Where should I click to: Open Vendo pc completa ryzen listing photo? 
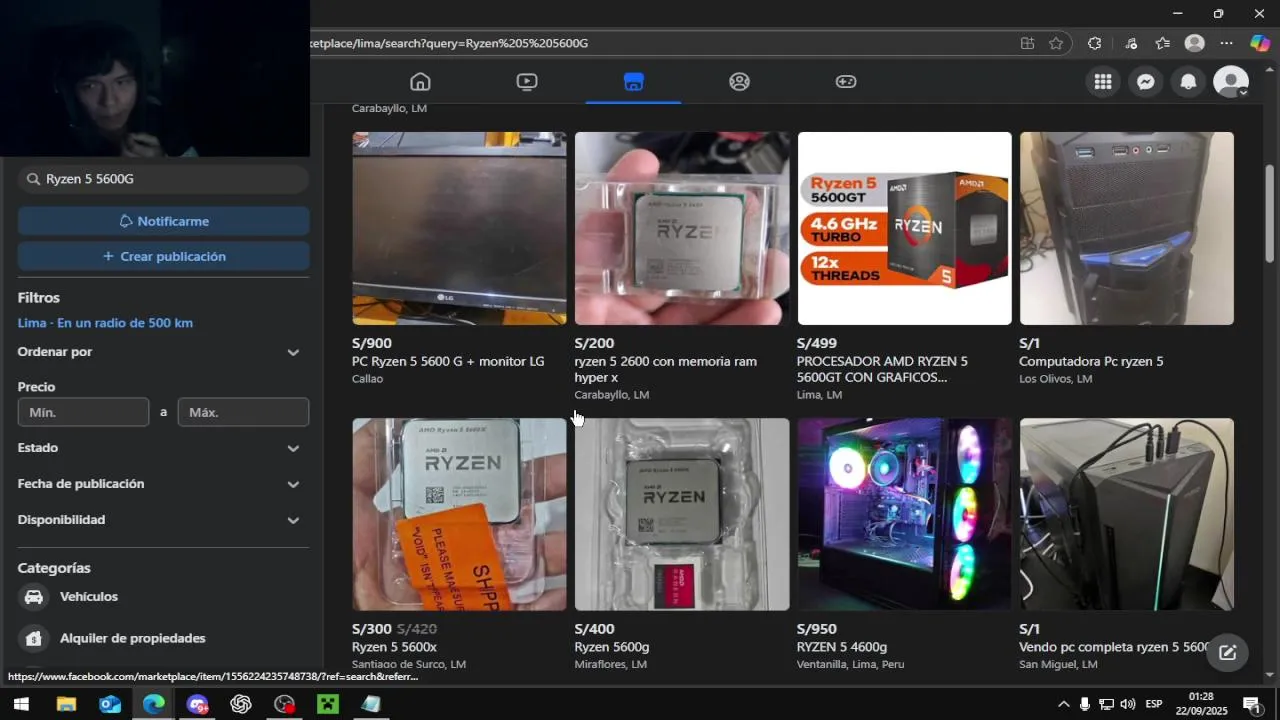coord(1126,514)
